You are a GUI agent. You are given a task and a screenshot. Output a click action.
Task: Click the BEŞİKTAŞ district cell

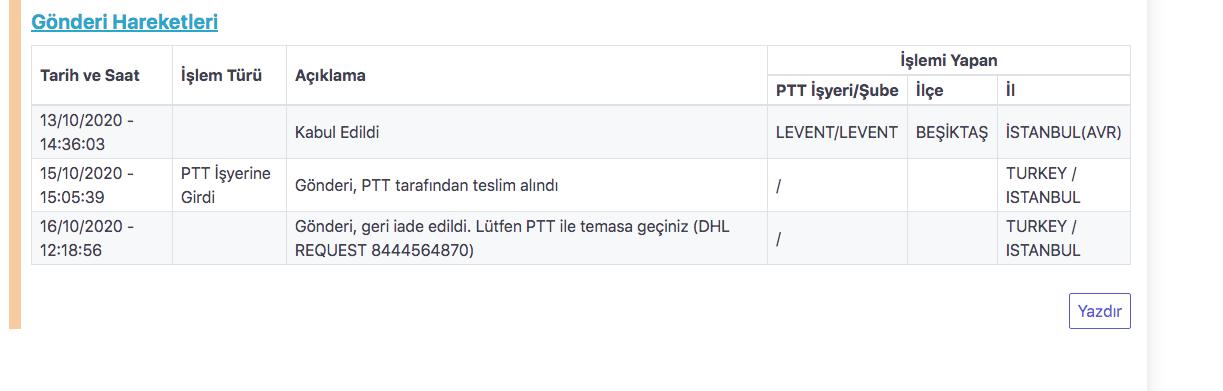coord(952,132)
